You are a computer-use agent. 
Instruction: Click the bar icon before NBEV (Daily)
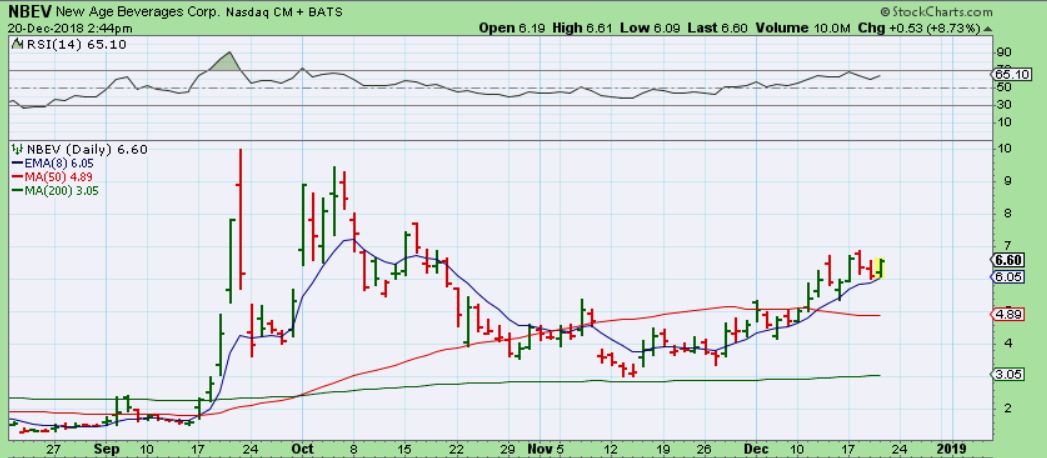point(18,149)
